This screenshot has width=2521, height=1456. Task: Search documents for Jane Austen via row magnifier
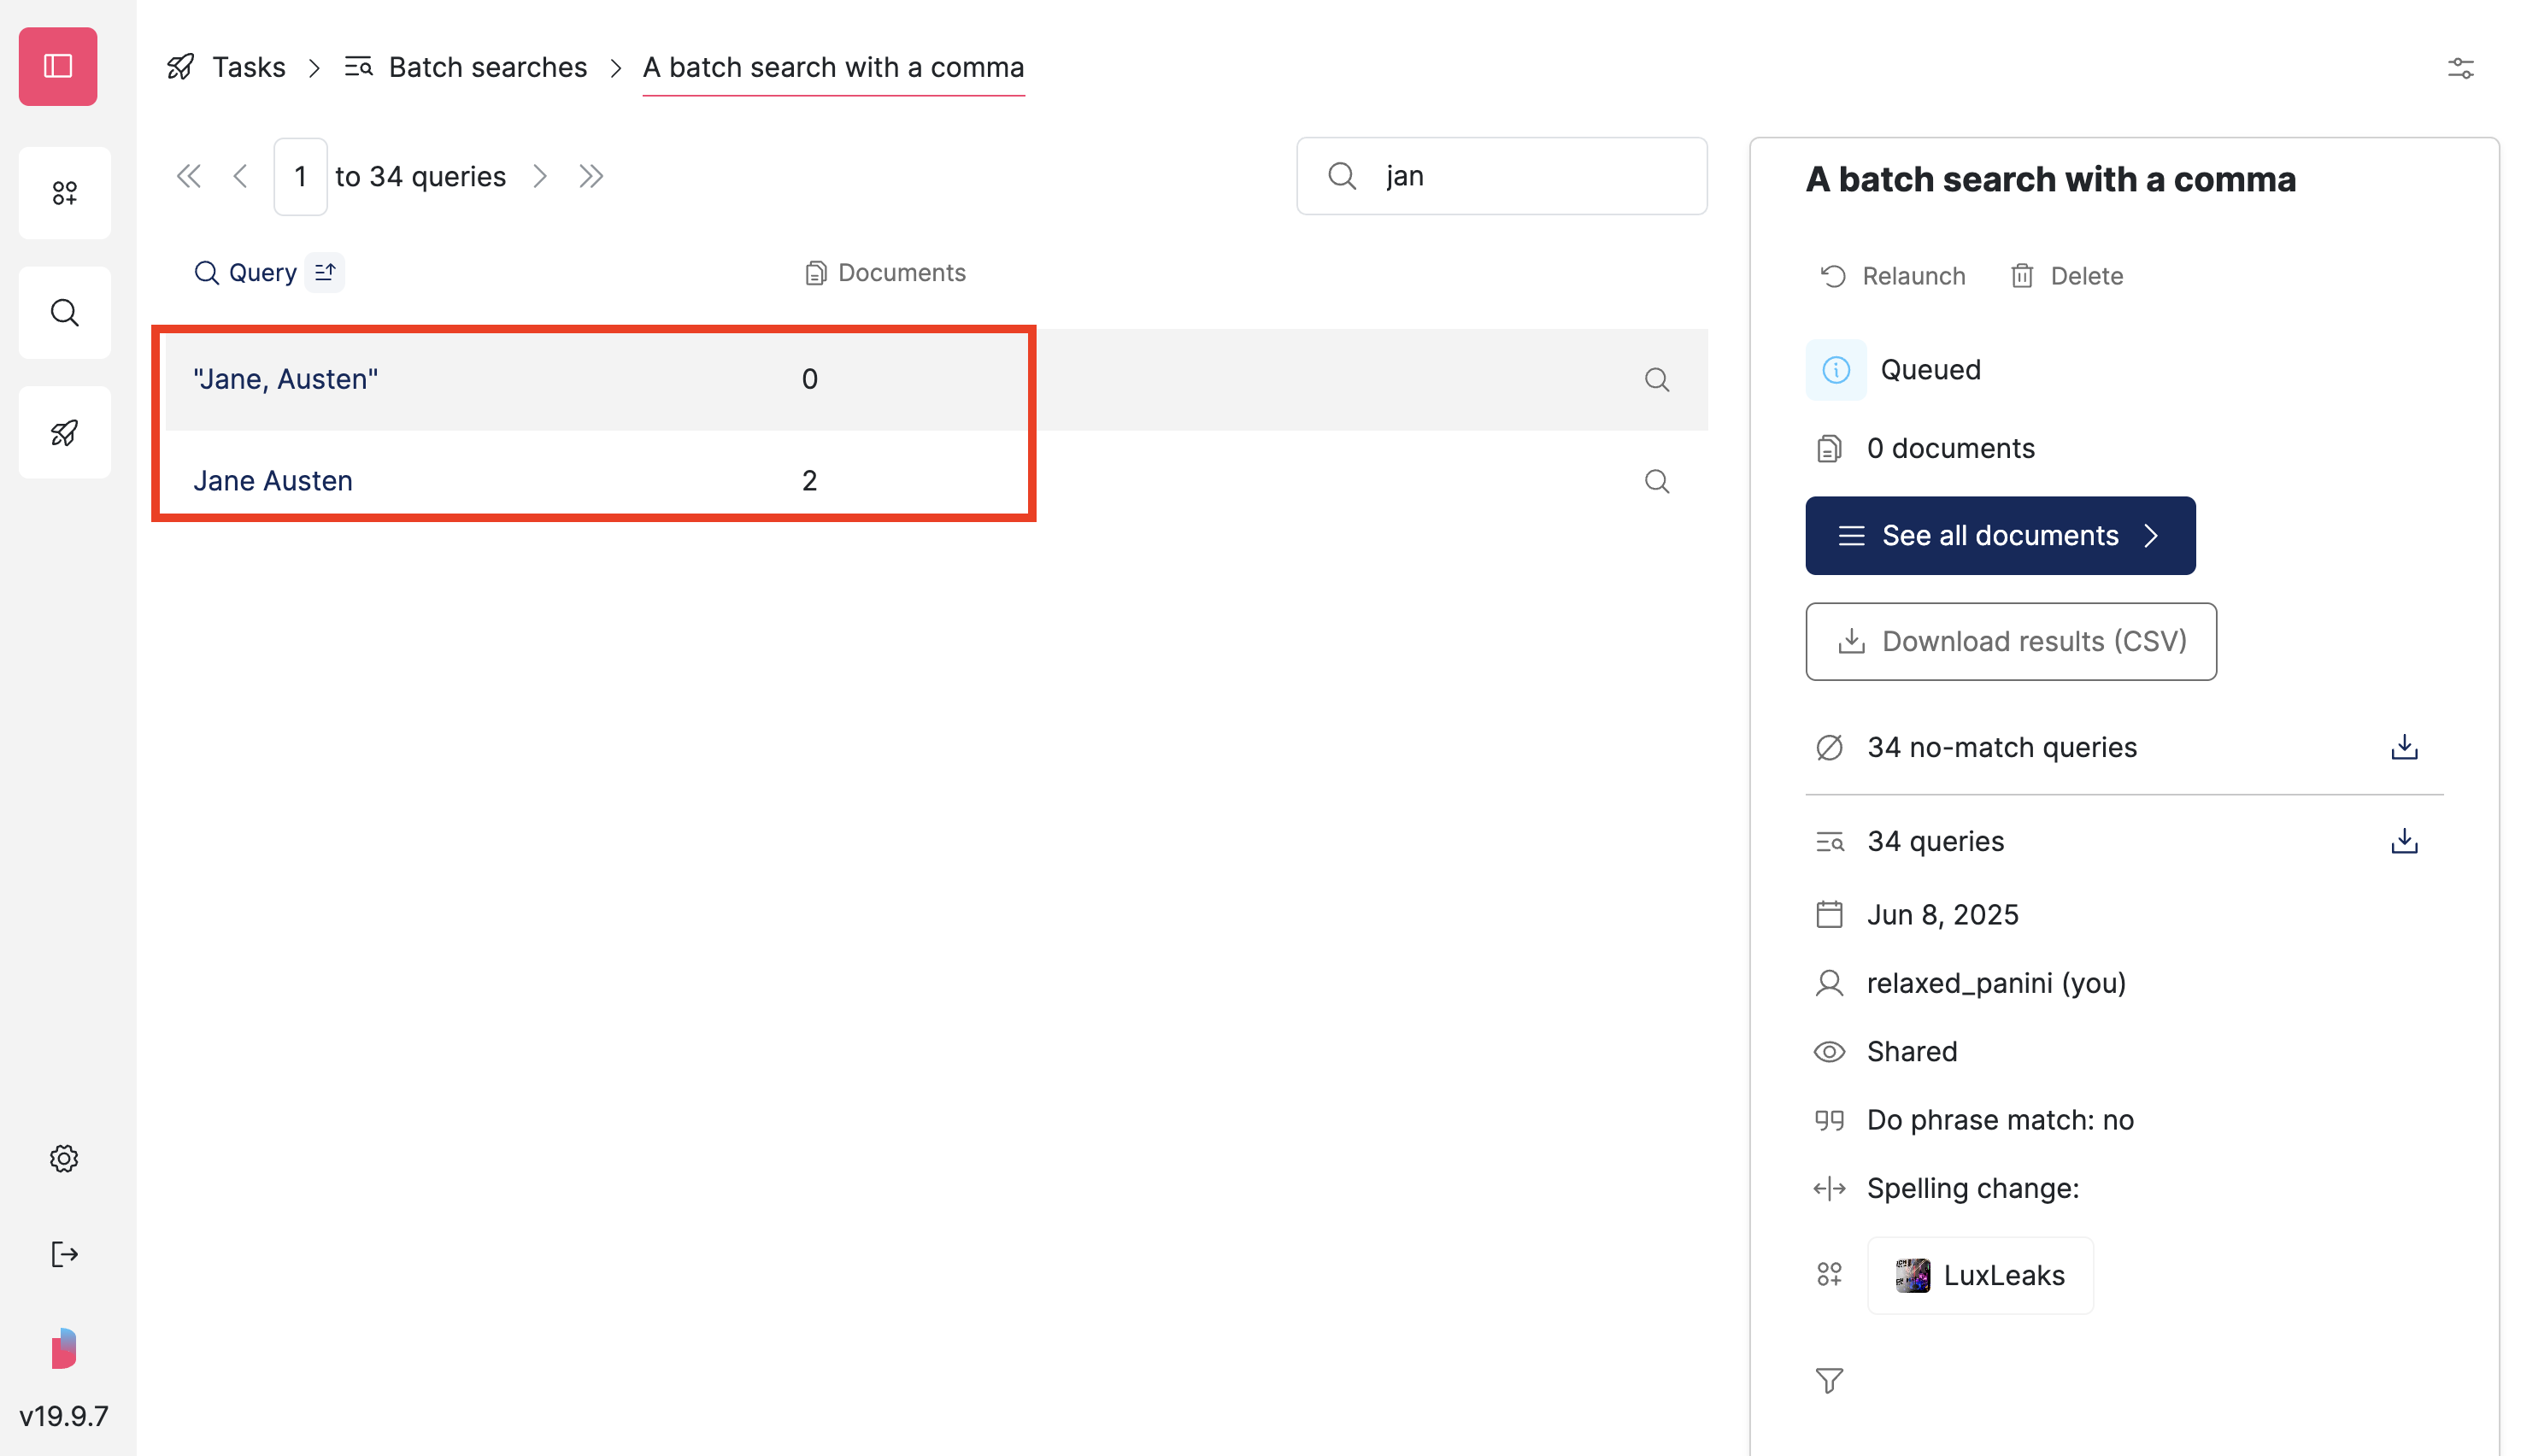[1657, 481]
